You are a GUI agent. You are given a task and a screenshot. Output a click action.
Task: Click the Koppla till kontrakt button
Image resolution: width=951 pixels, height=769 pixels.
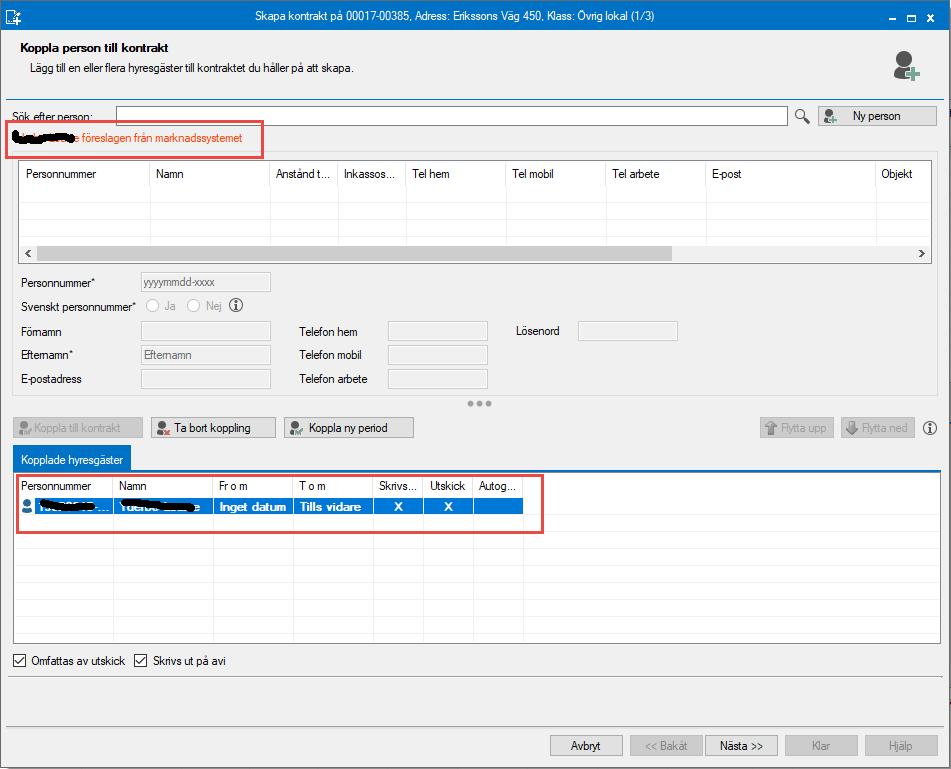point(78,428)
